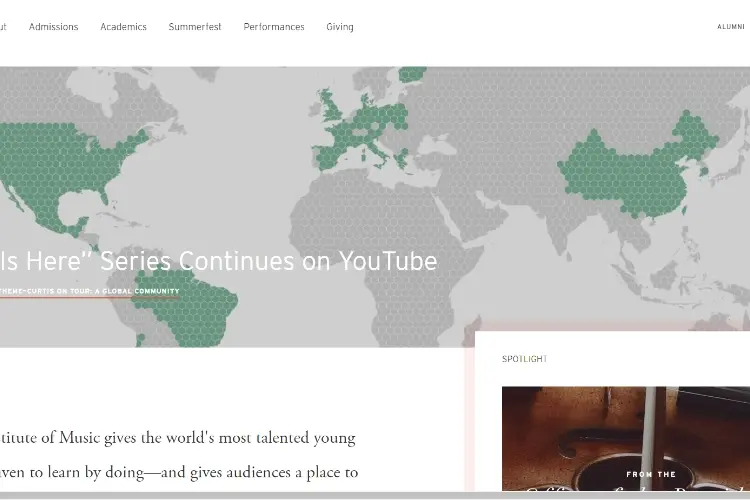Screen dimensions: 750x500
Task: Click the "Institute of Music gives the world's" paragraph line
Action: 177,438
